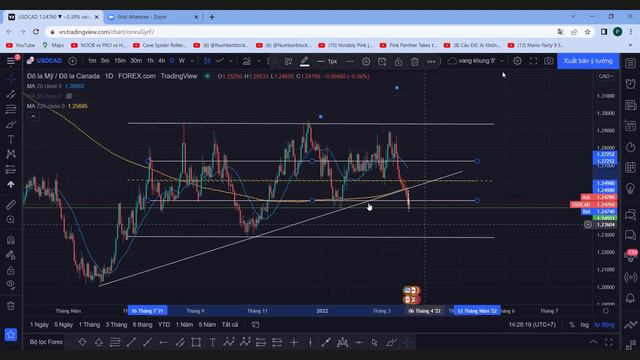Toggle magnet mode in left sidebar
The height and width of the screenshot is (360, 640).
coord(11,240)
